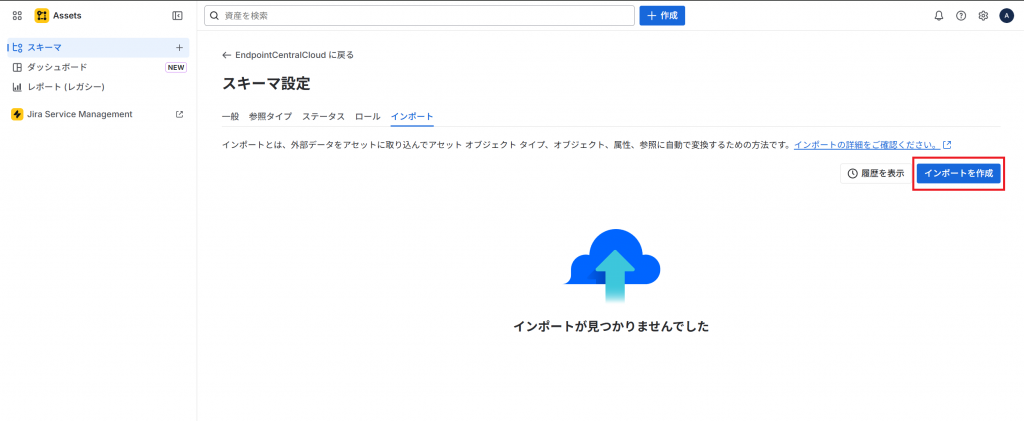Viewport: 1024px width, 421px height.
Task: Click the 履歴を表示 button
Action: (x=876, y=174)
